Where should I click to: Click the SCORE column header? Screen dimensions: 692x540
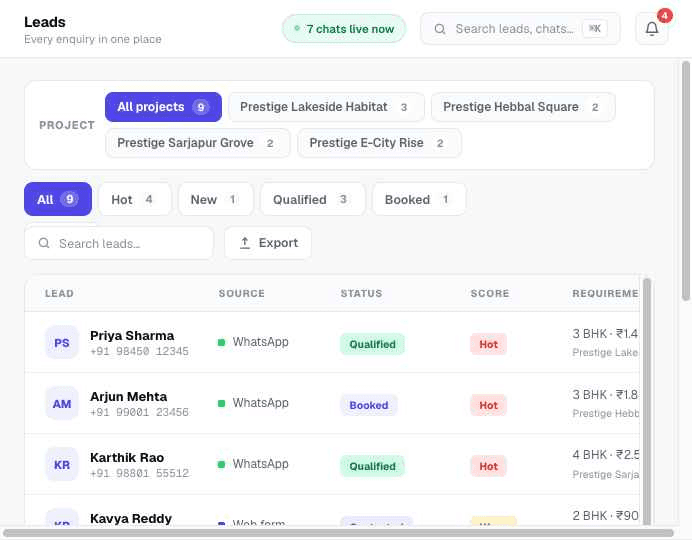489,293
